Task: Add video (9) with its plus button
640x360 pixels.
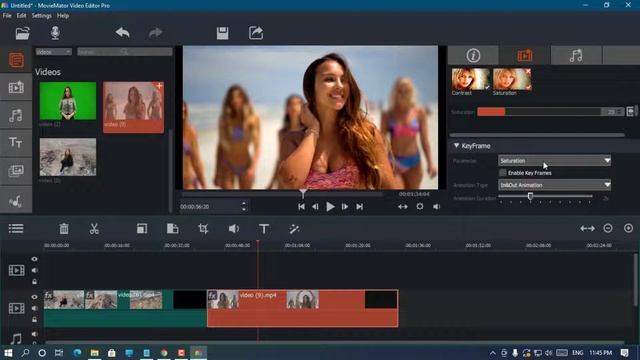Action: click(x=159, y=86)
